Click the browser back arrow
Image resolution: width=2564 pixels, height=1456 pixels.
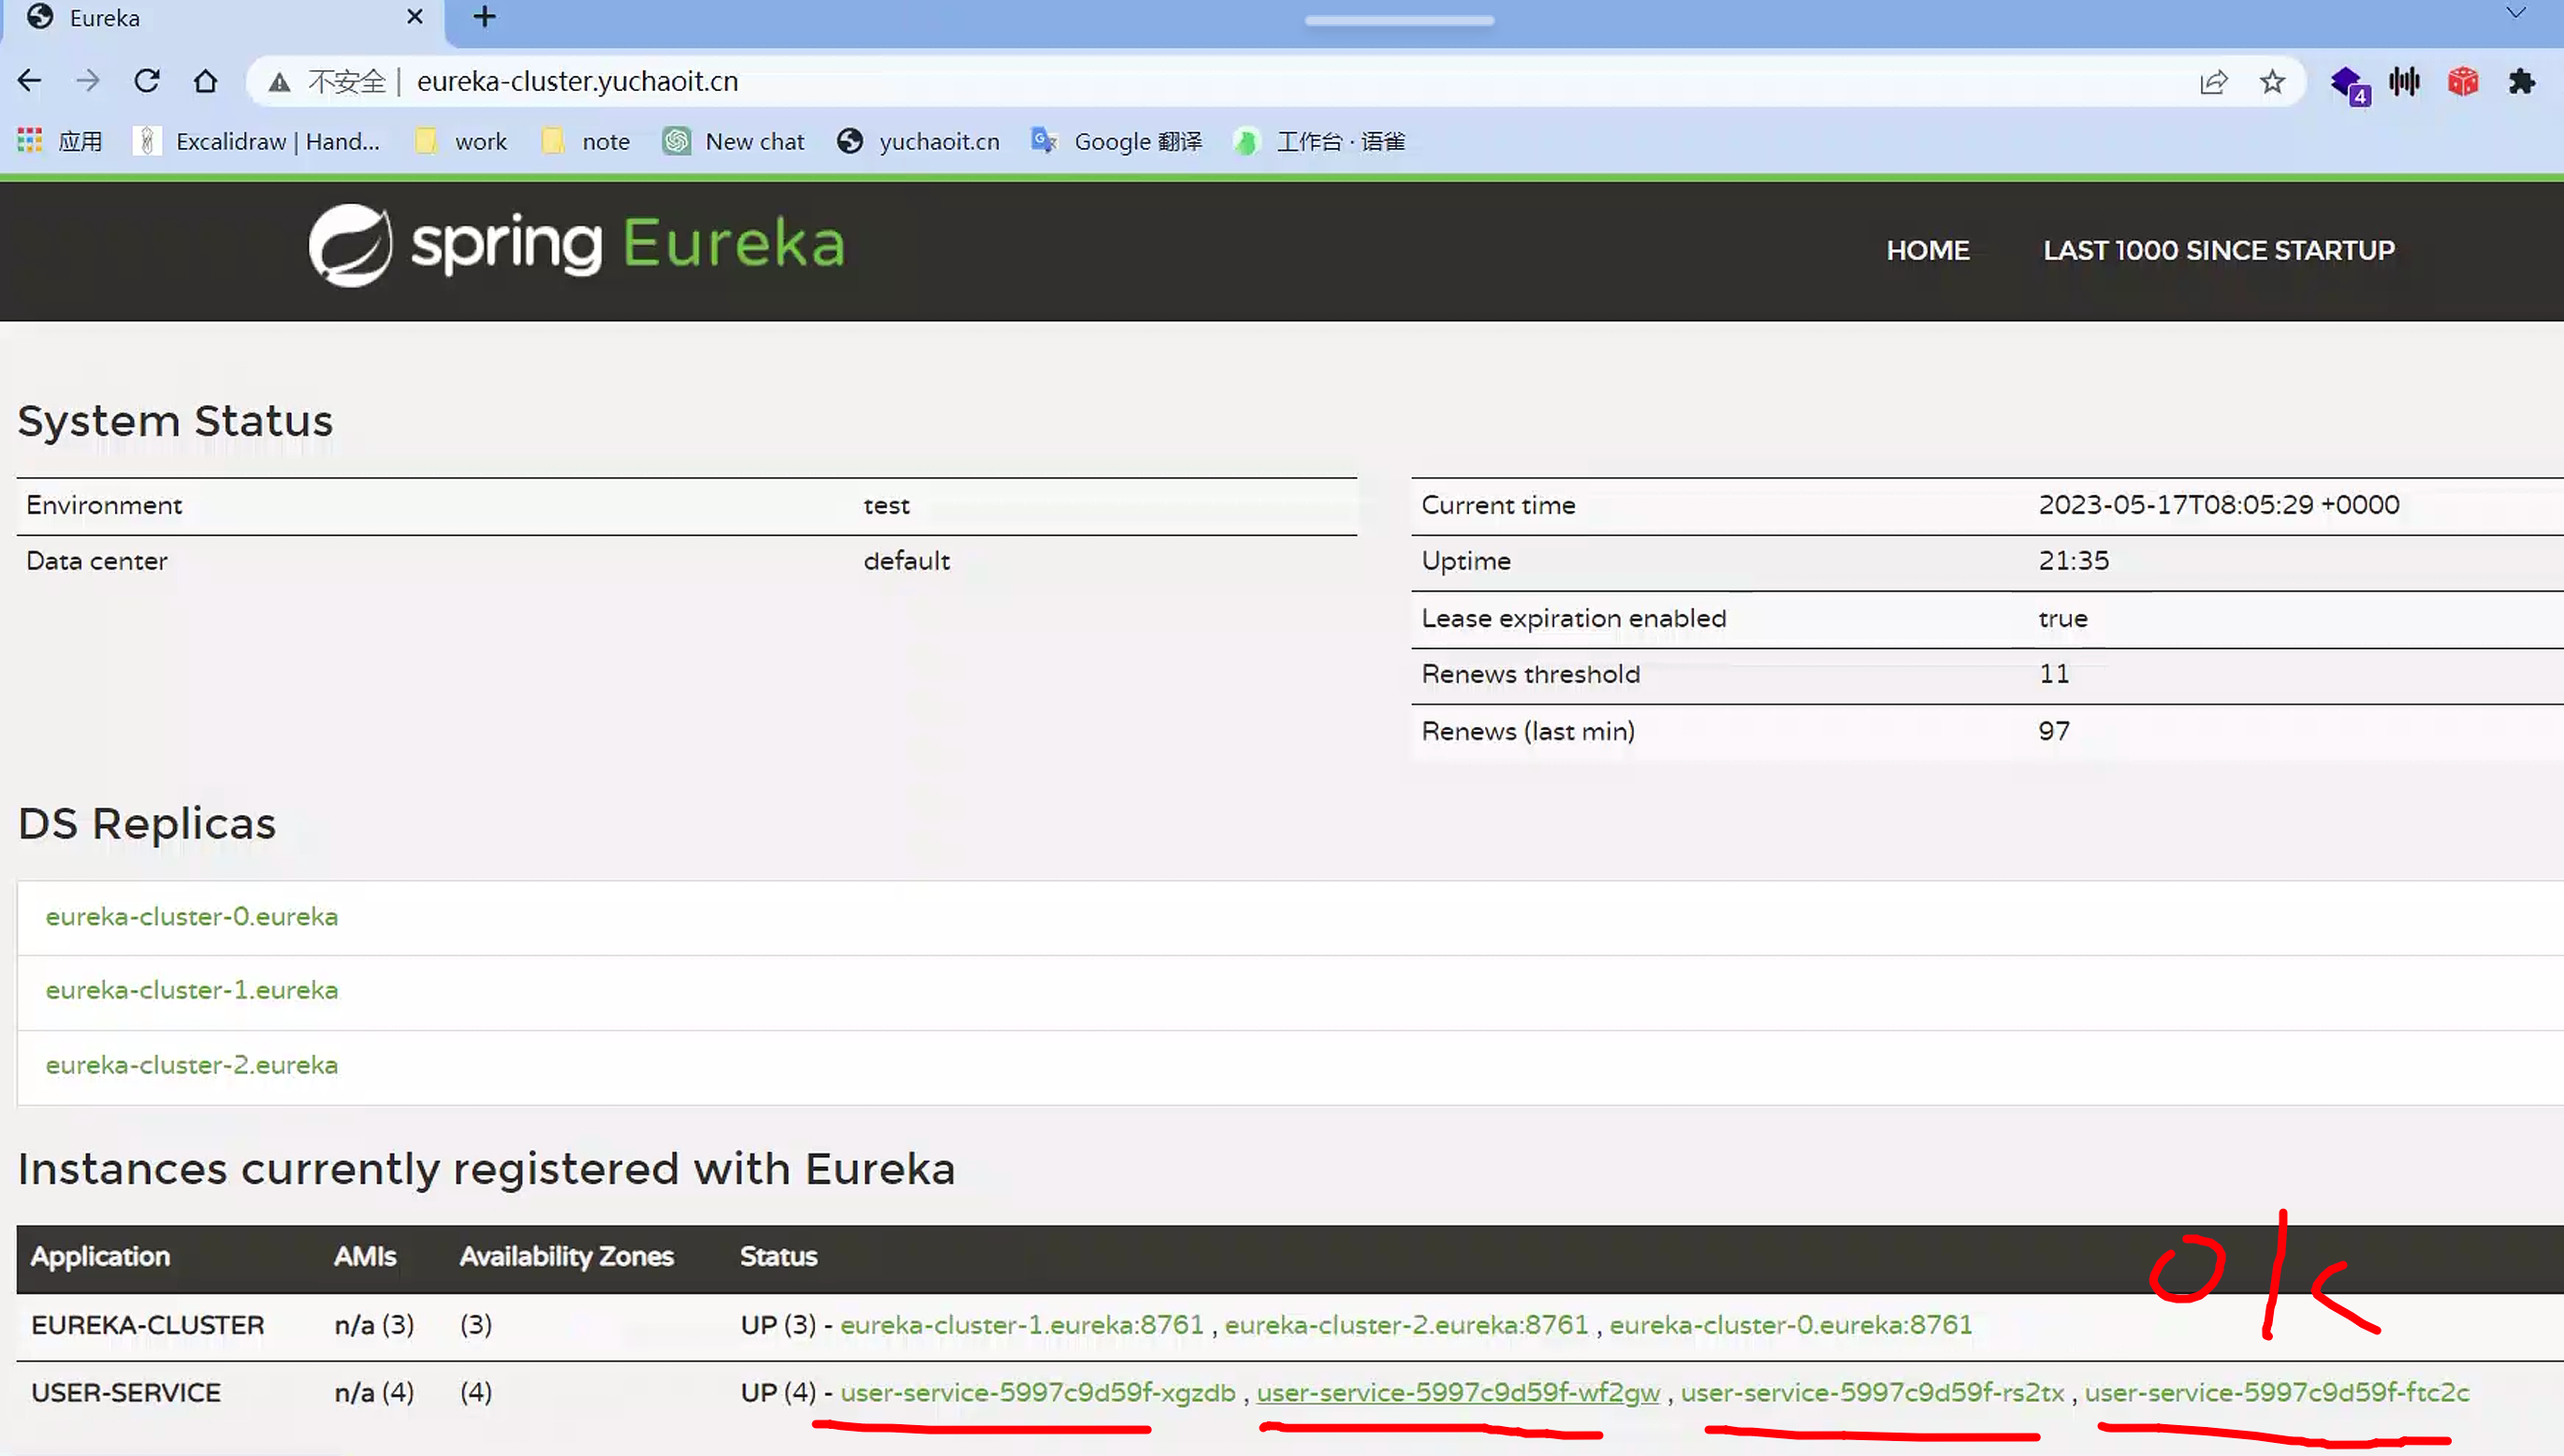coord(29,81)
